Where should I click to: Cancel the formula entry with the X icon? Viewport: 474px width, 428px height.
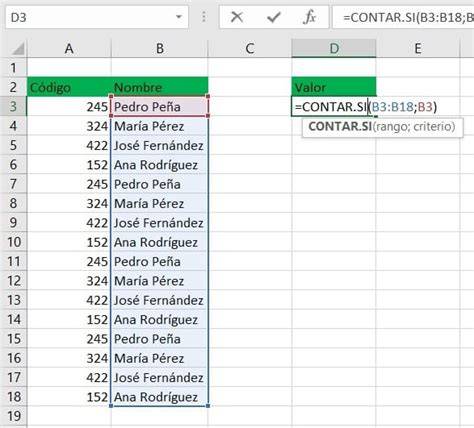237,17
